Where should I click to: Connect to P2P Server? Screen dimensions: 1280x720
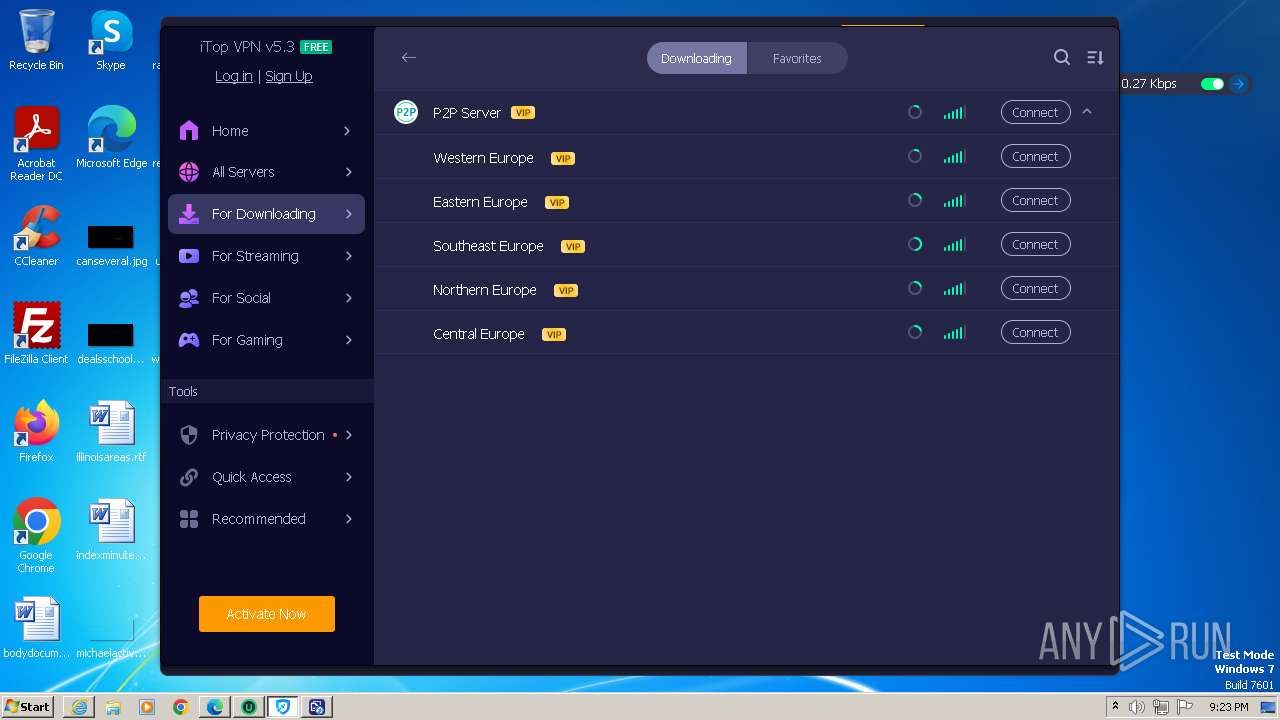1035,112
